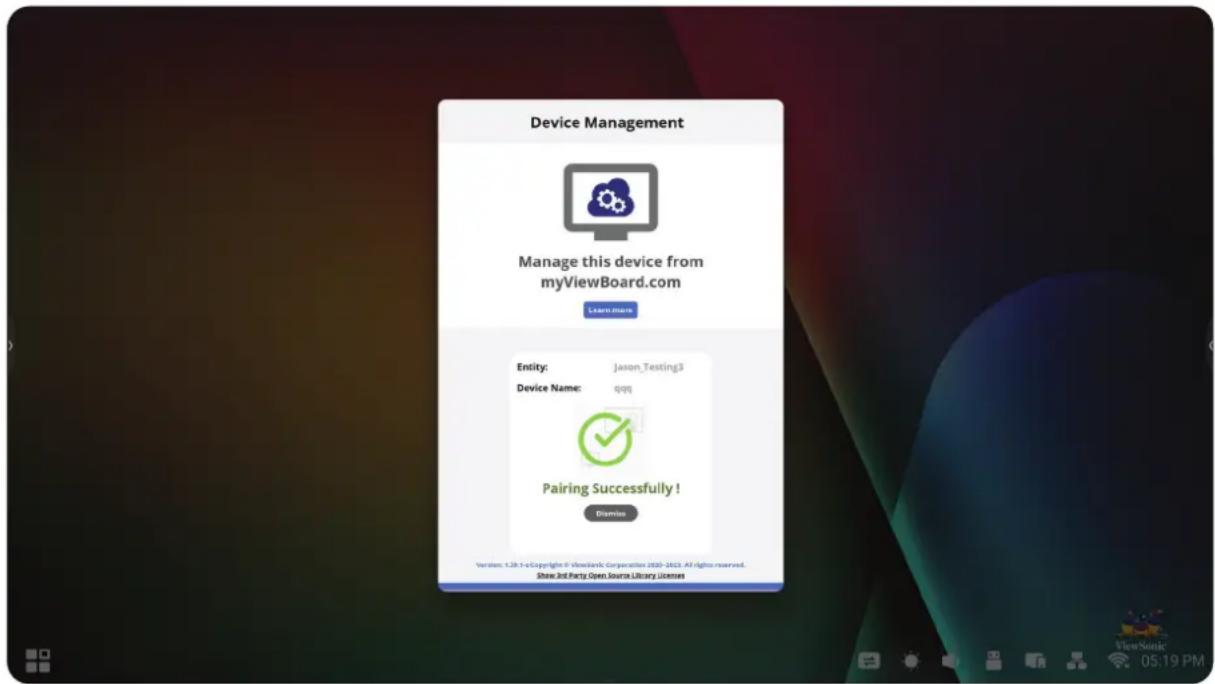1215x684 pixels.
Task: Expand the right edge side toolbar arrow
Action: (x=1210, y=345)
